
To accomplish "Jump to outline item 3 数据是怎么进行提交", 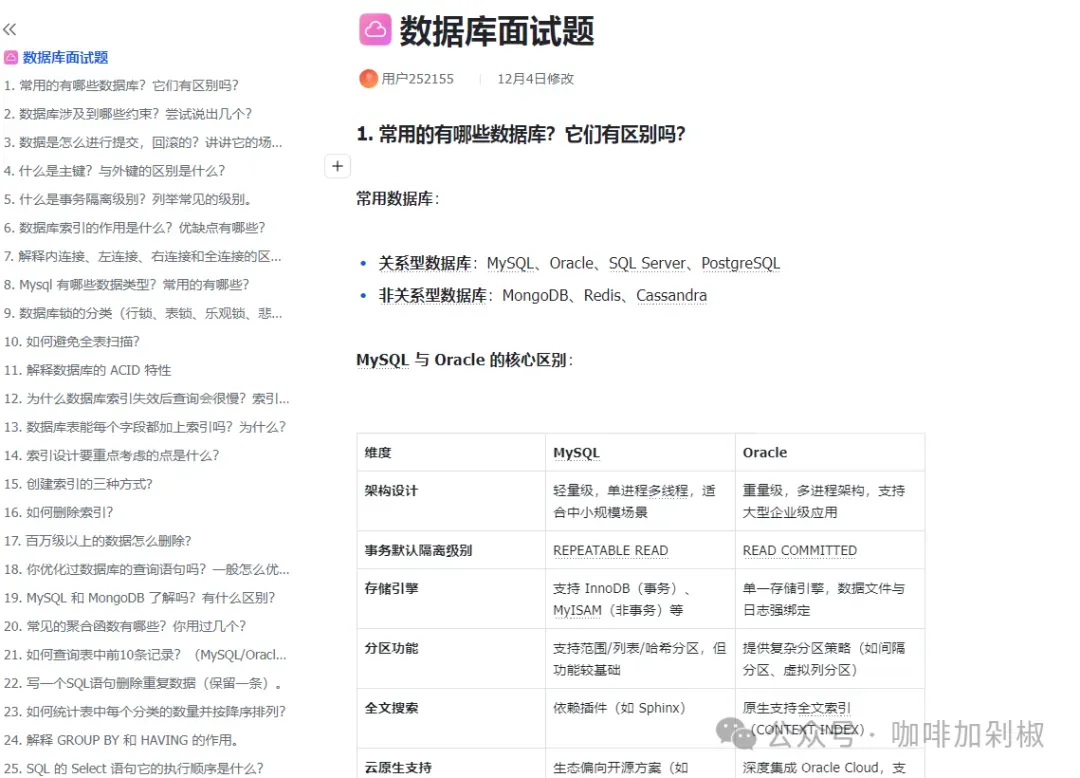I will point(143,143).
